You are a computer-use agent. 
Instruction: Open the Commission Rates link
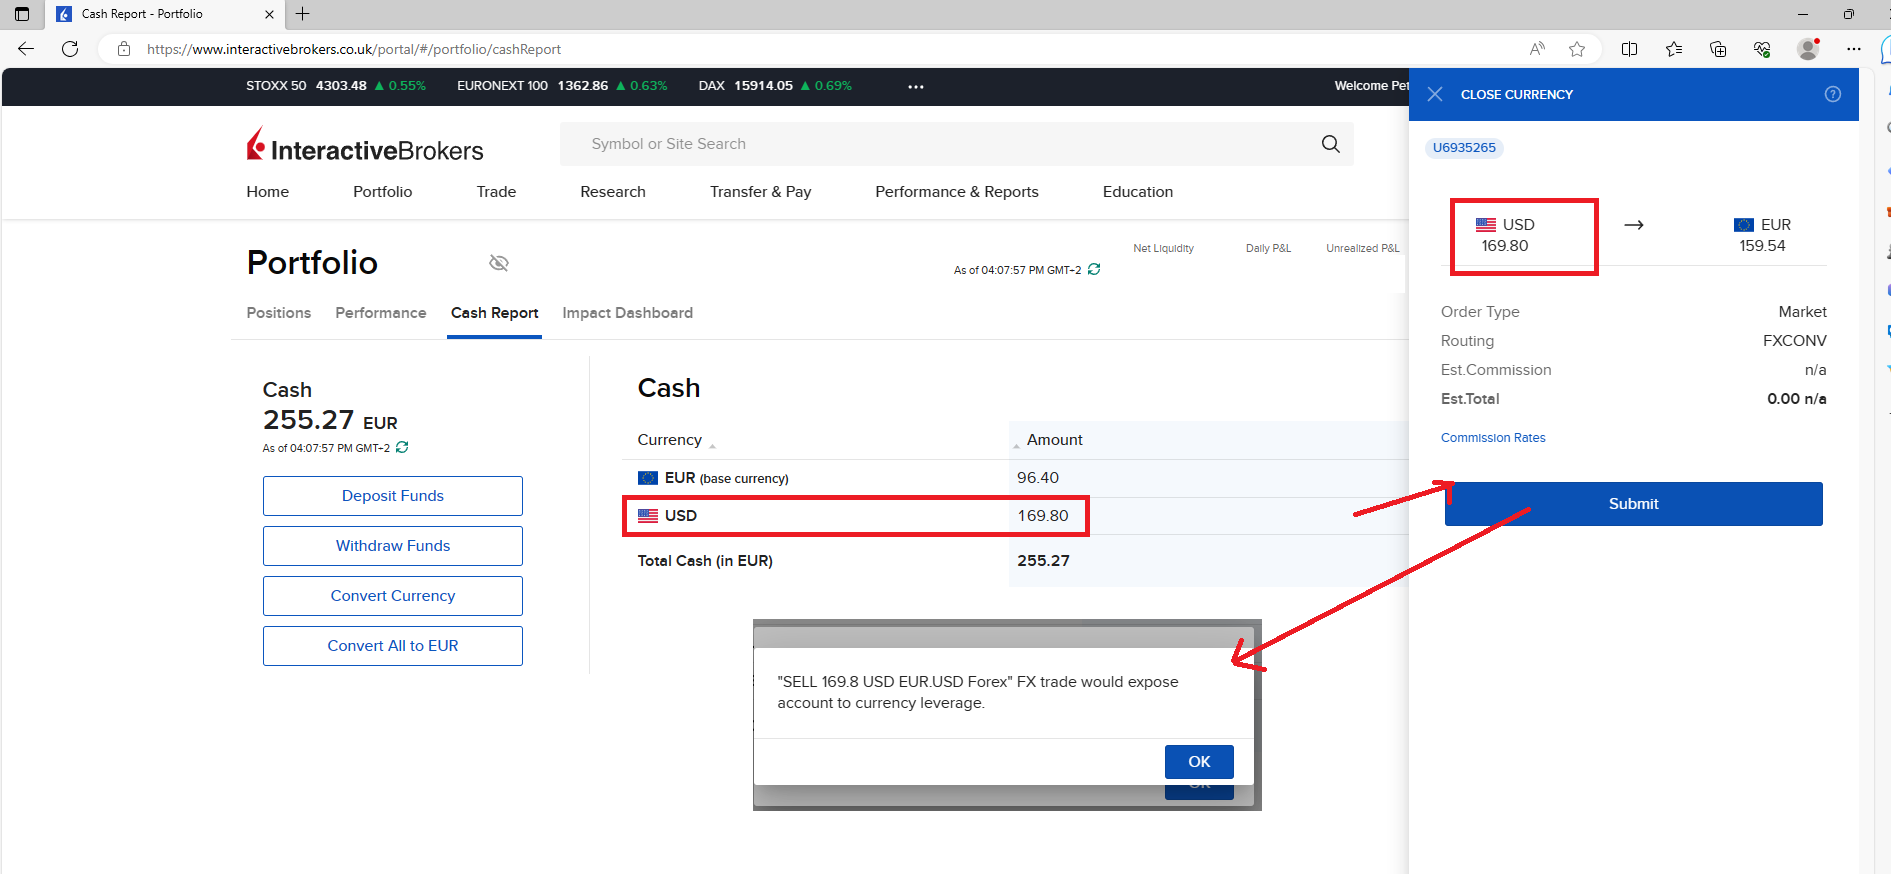[x=1492, y=438]
